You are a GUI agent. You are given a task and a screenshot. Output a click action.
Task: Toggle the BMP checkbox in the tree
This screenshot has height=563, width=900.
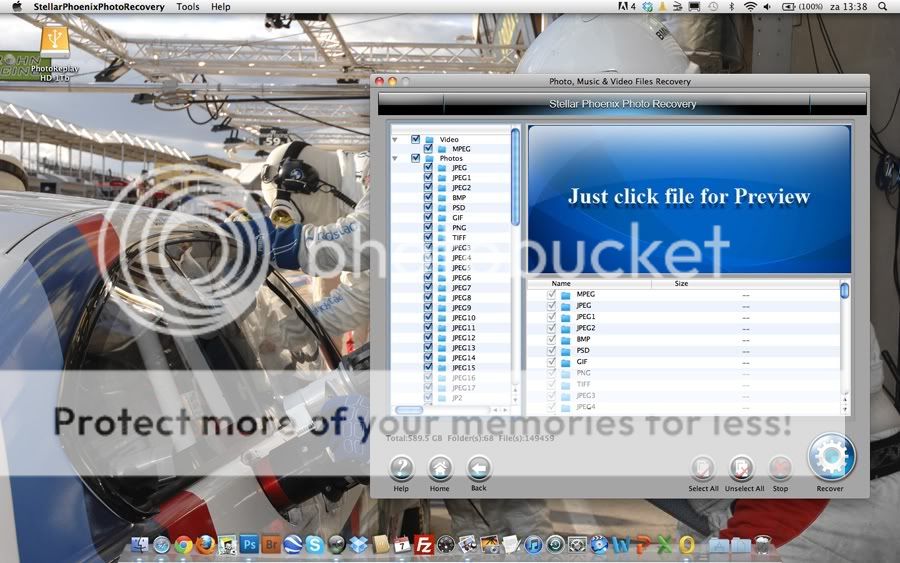(428, 198)
